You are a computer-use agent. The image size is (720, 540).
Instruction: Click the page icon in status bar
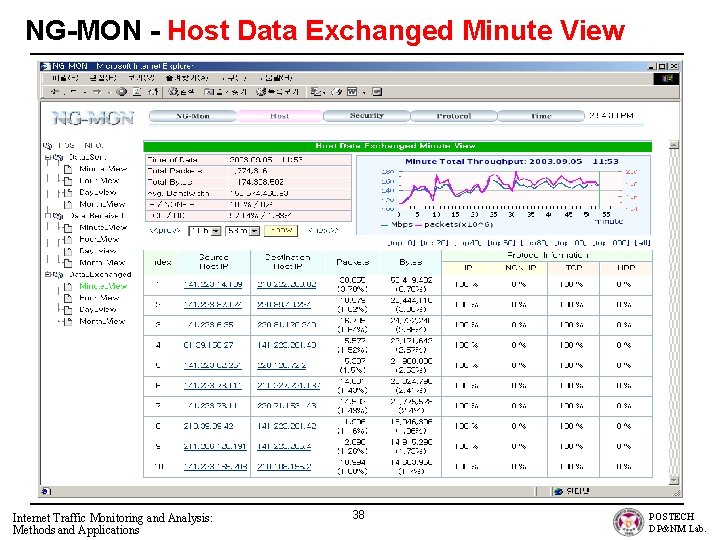pyautogui.click(x=45, y=491)
